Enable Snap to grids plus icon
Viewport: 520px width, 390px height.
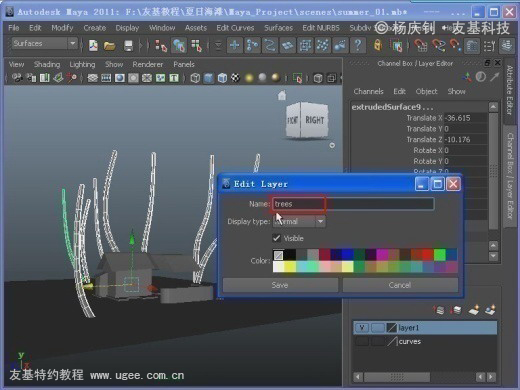point(235,45)
